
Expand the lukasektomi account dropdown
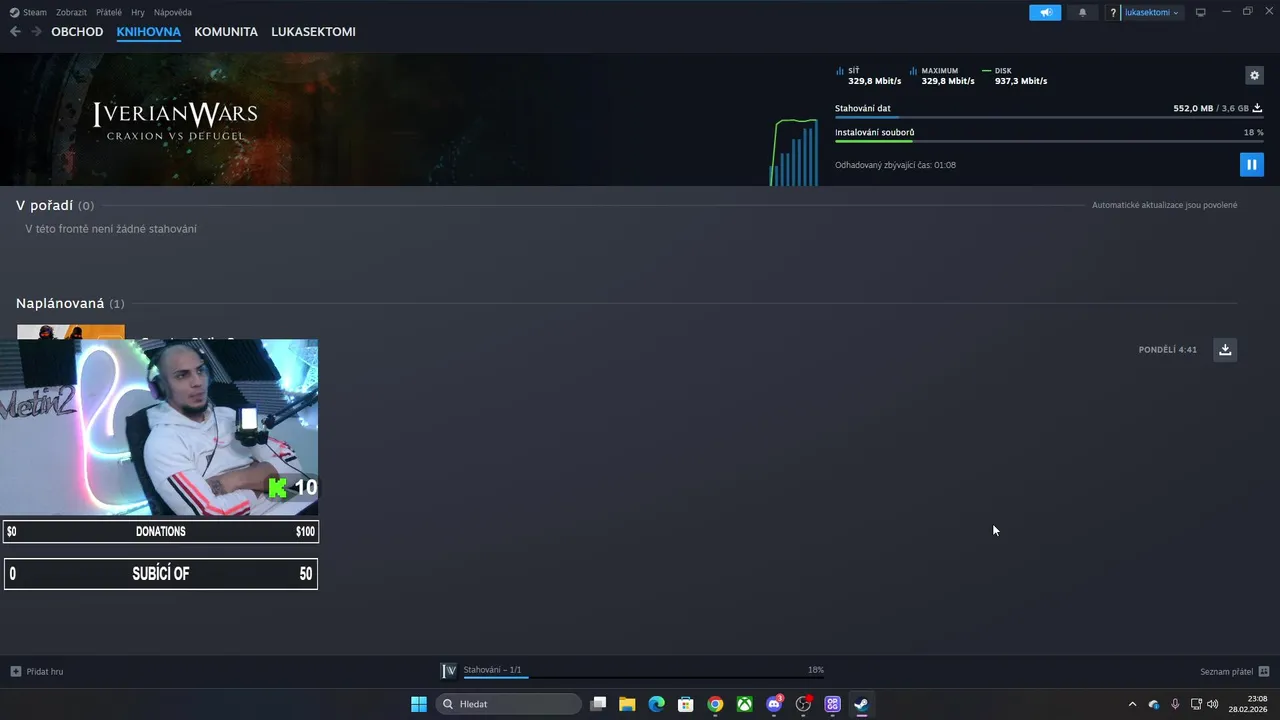(1153, 13)
